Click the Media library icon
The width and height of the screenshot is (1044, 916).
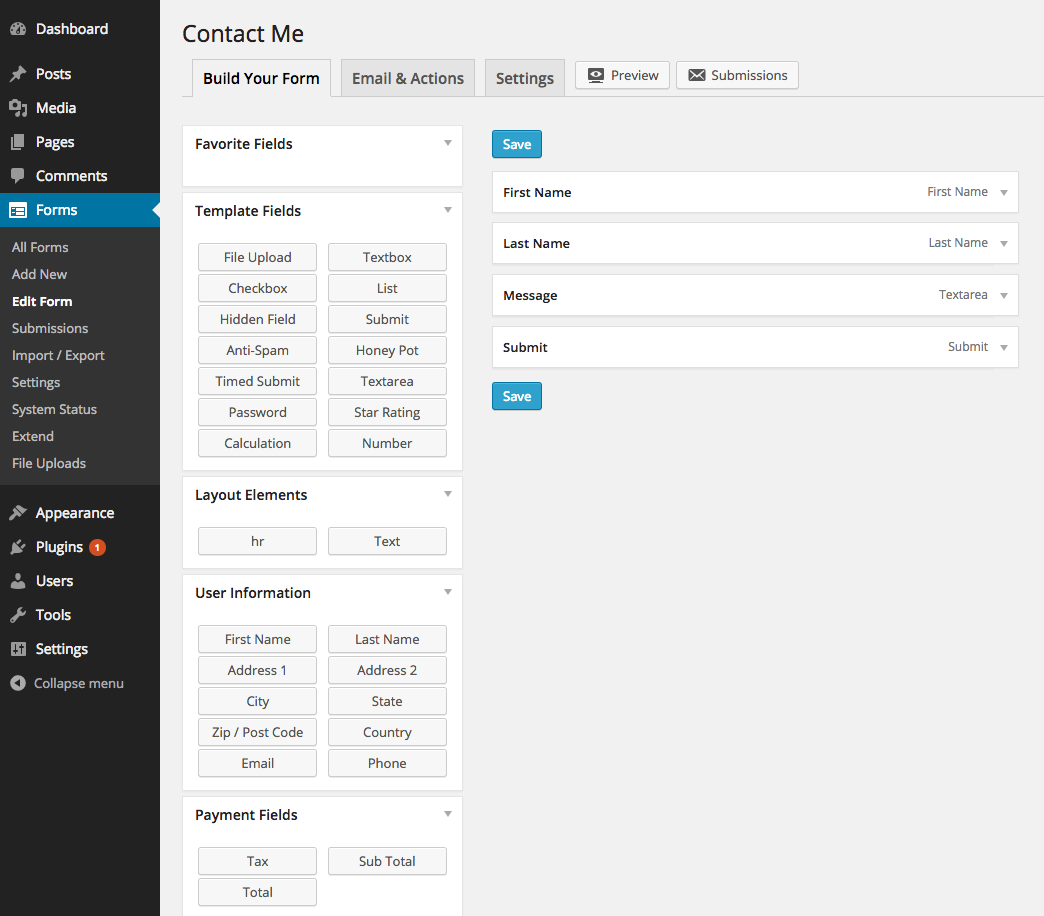18,108
